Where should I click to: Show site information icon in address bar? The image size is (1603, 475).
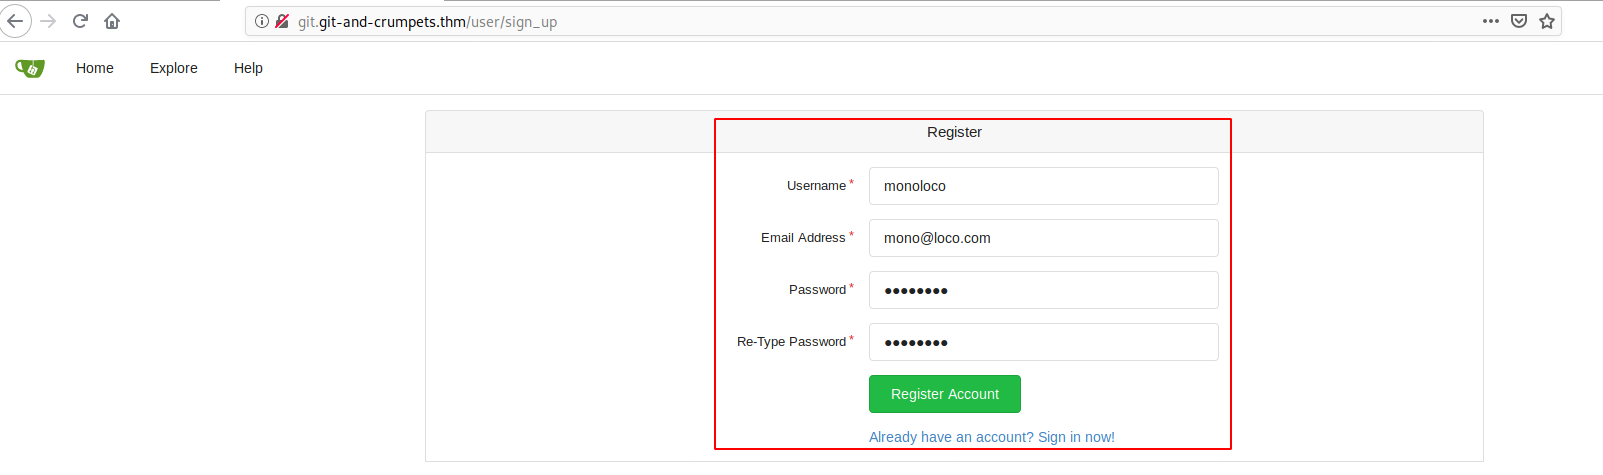tap(262, 21)
